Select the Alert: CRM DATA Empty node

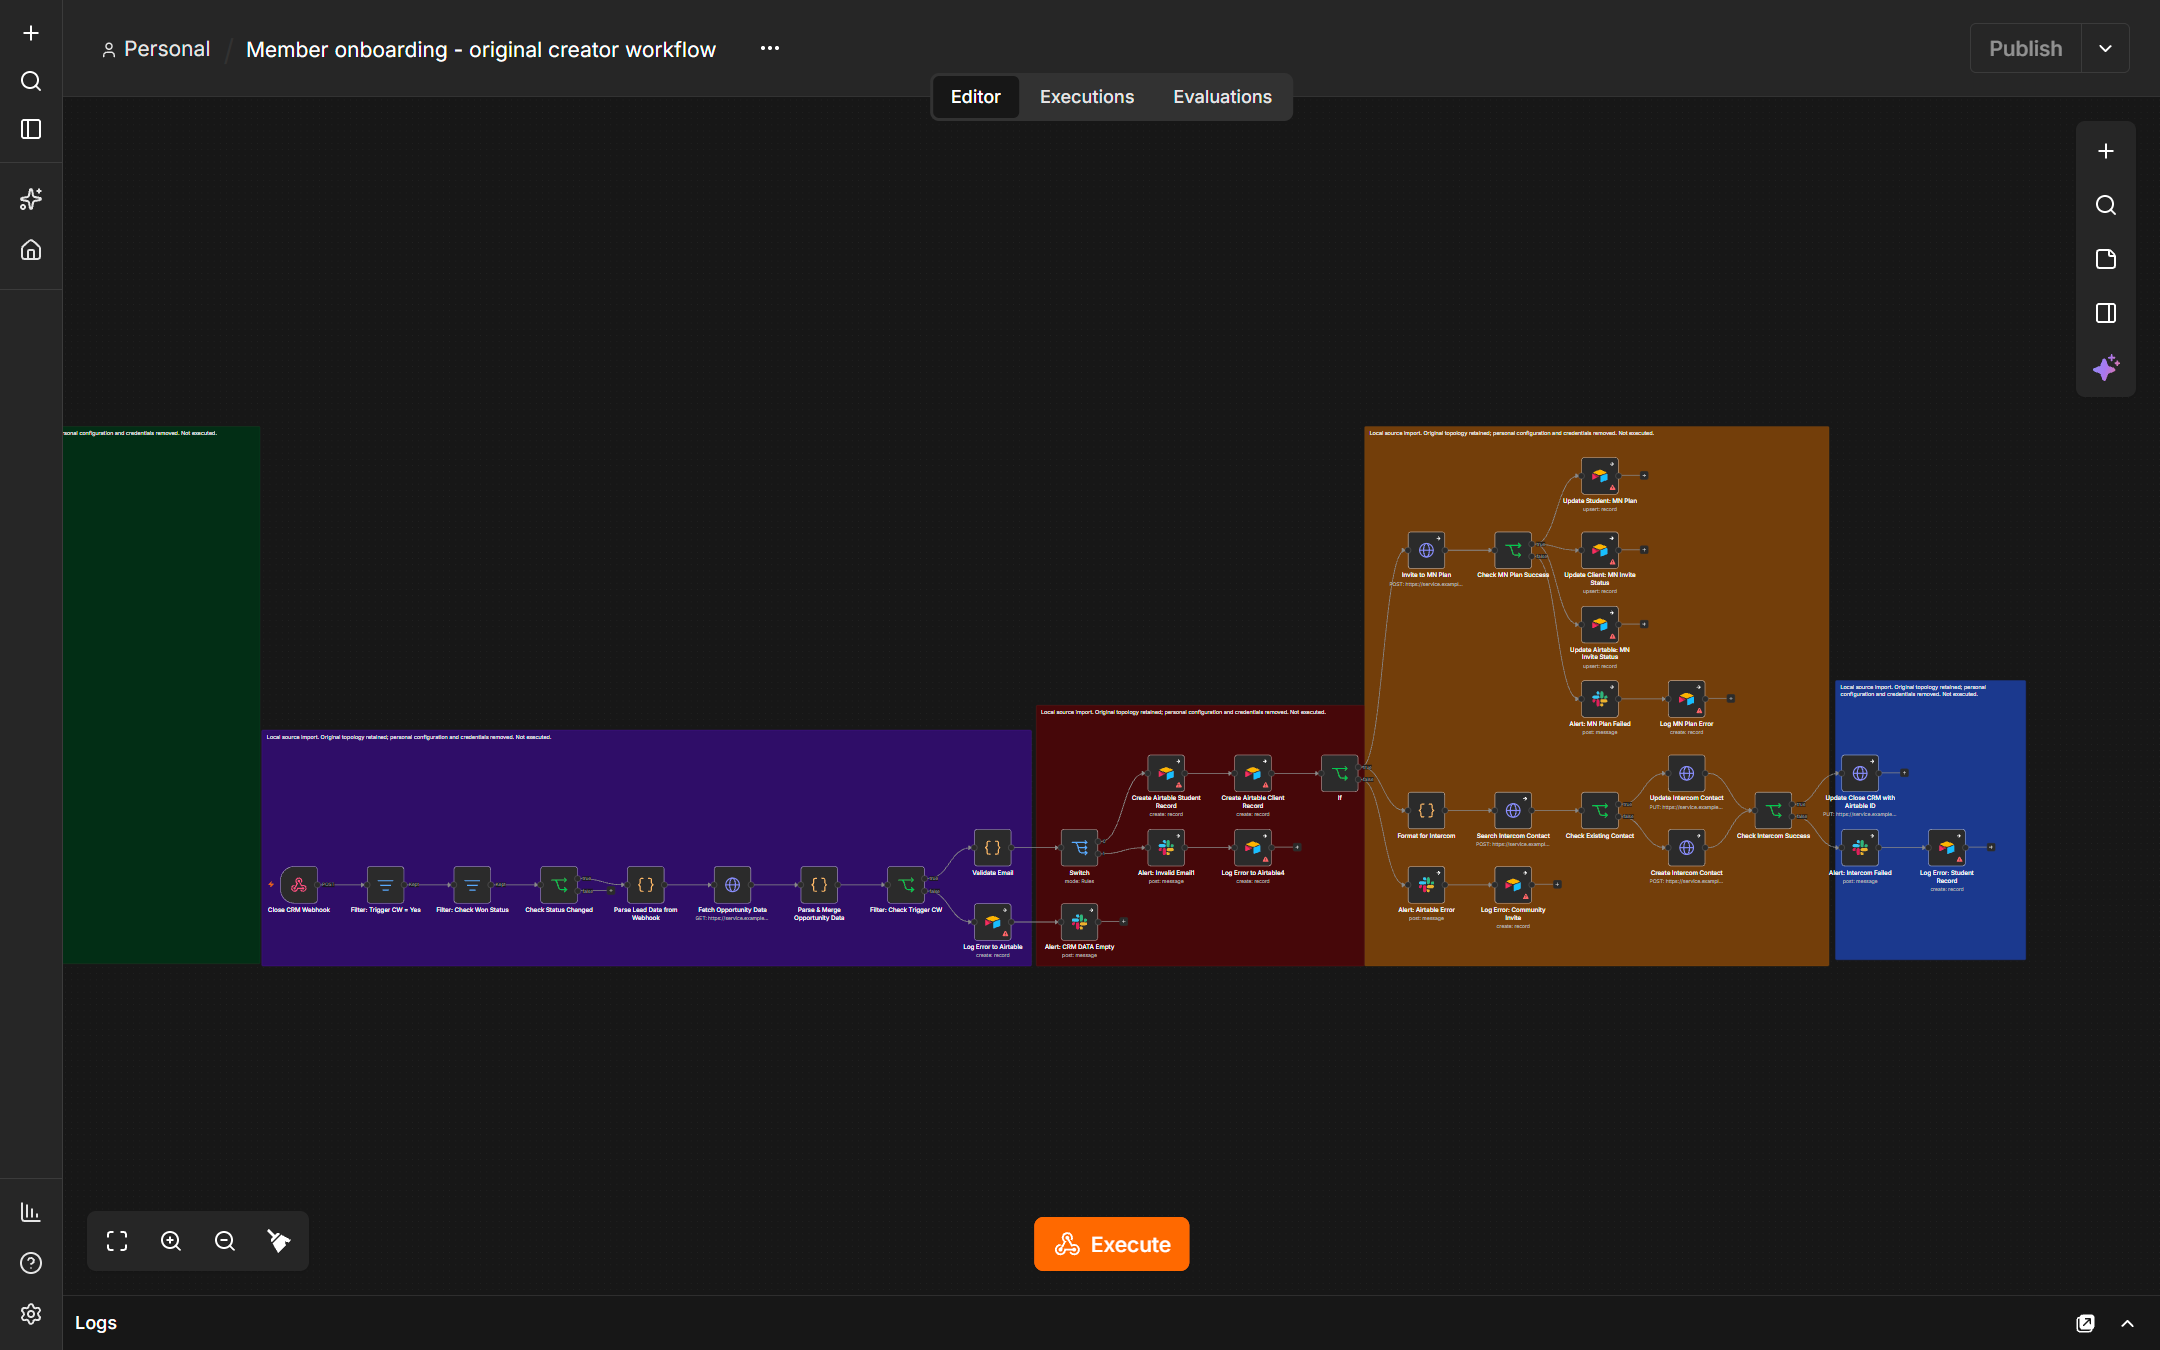point(1079,922)
